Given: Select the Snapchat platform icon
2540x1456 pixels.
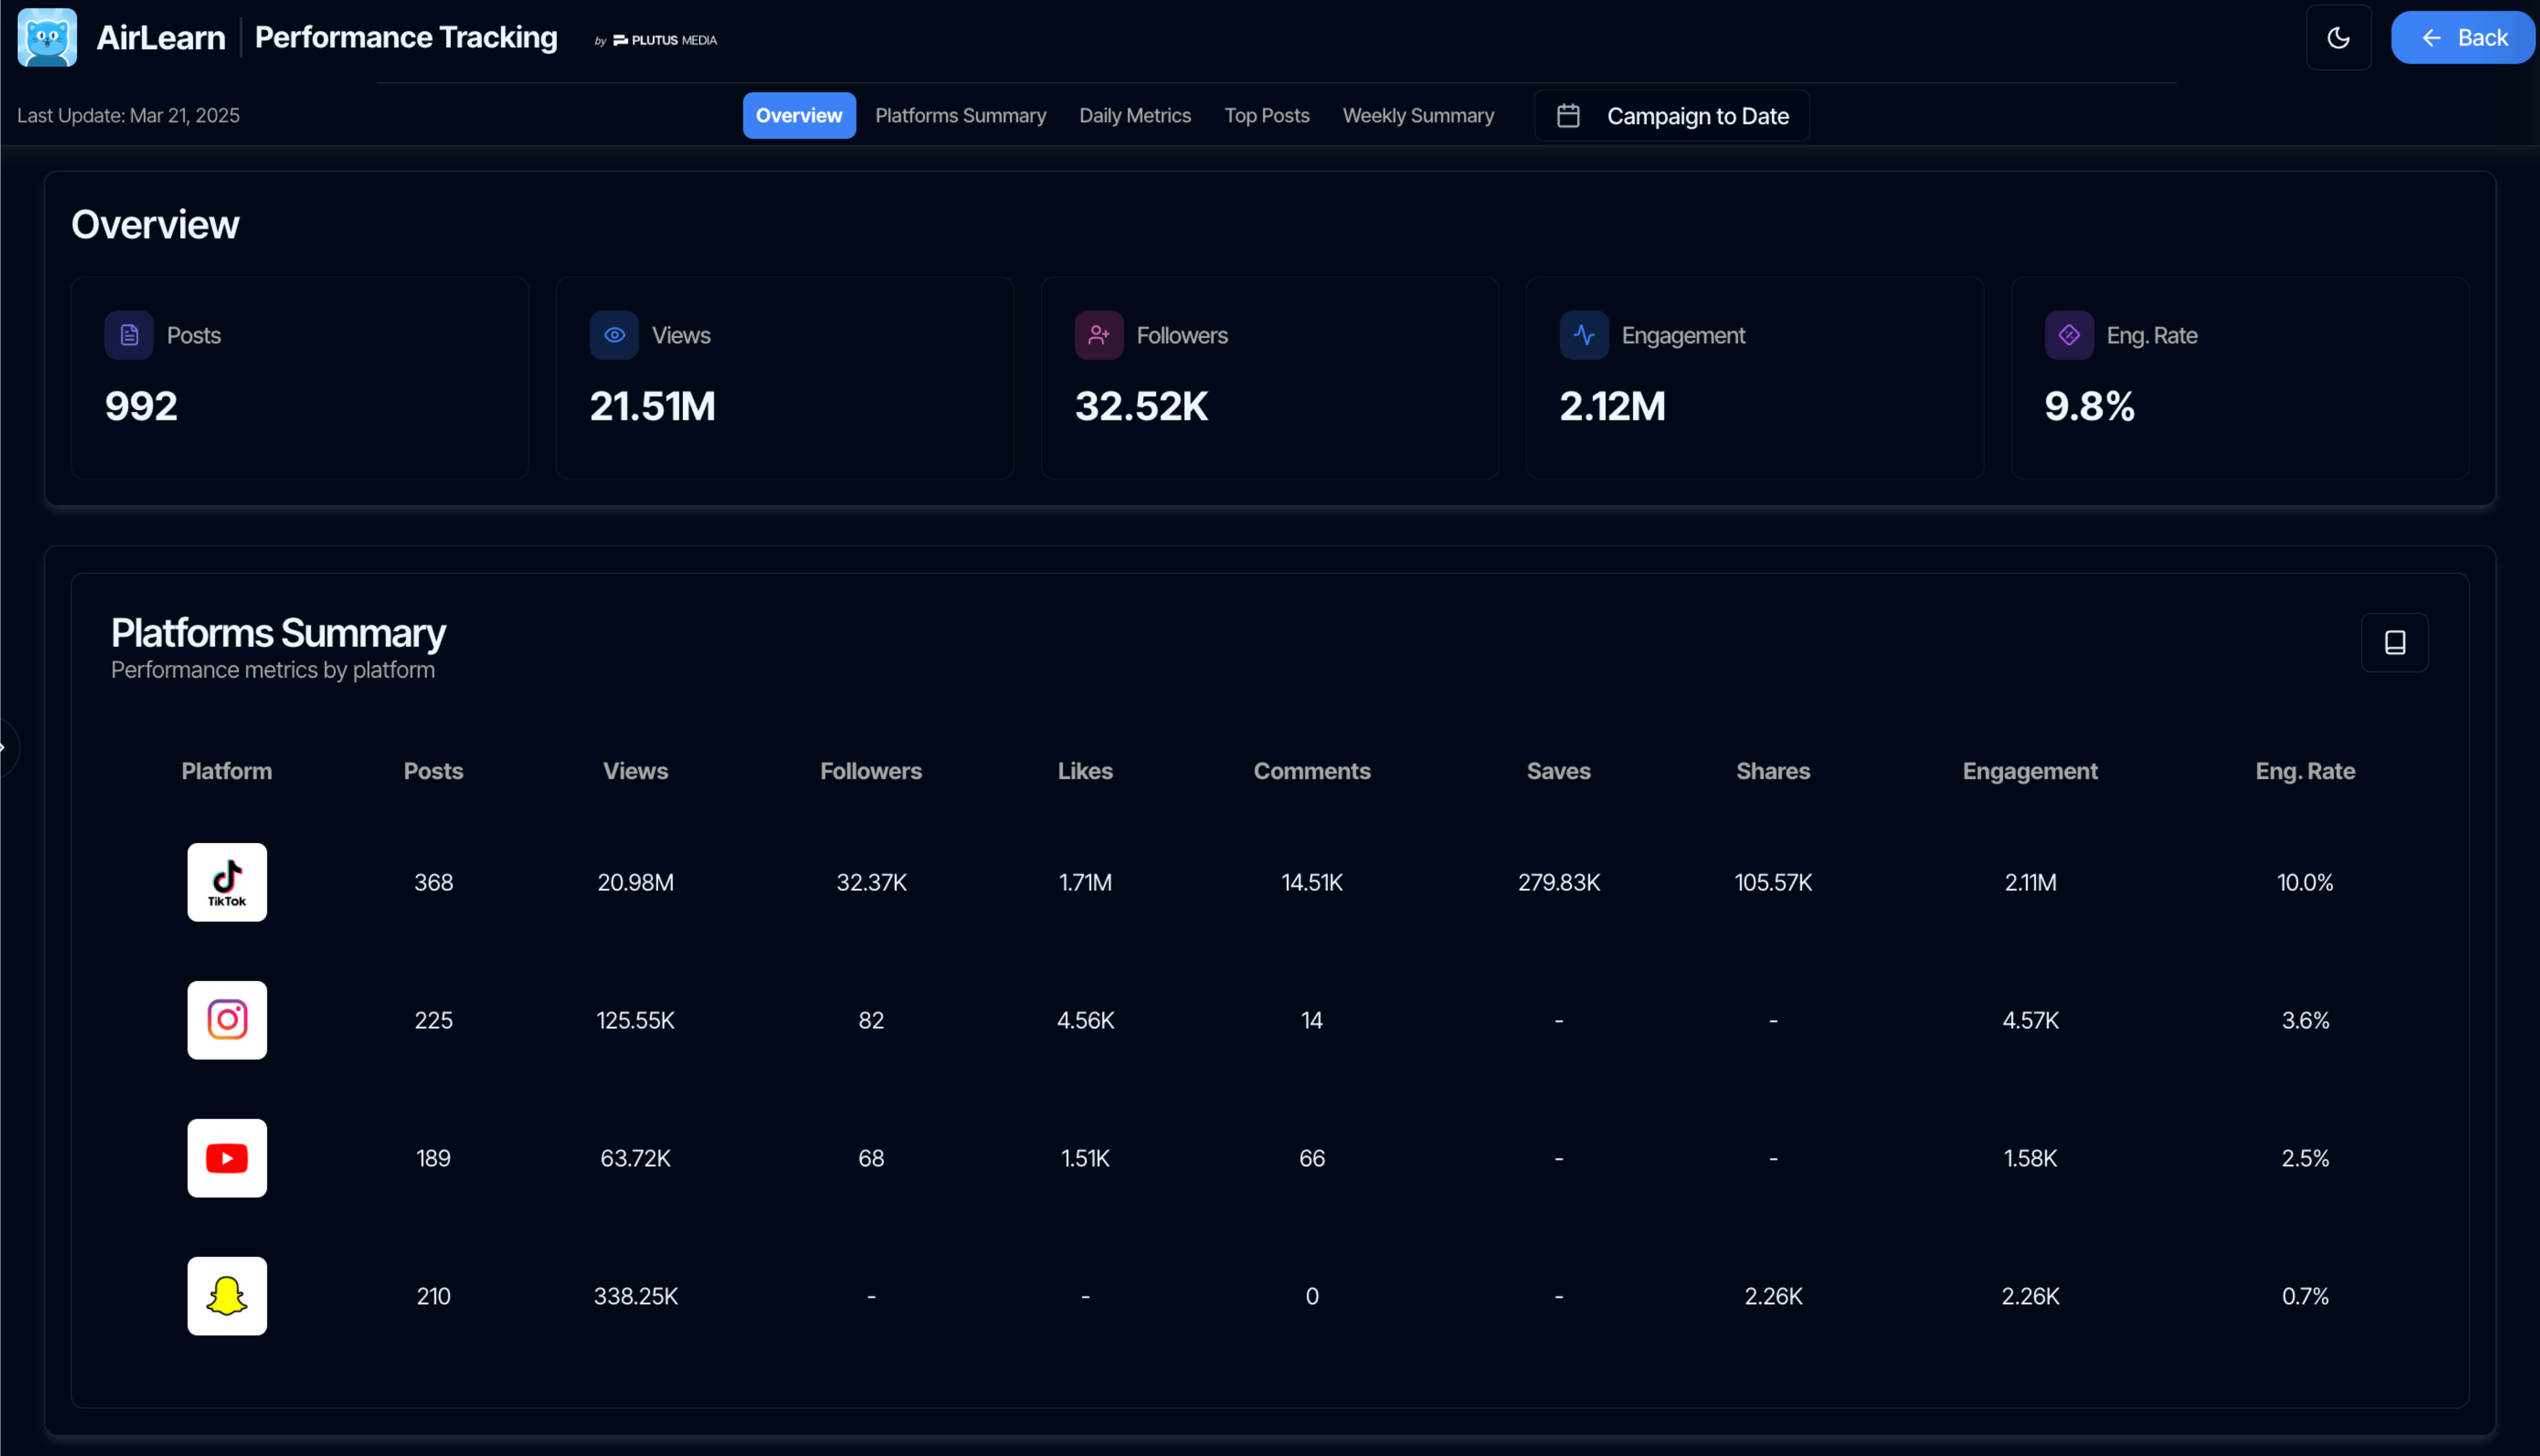Looking at the screenshot, I should [x=227, y=1295].
